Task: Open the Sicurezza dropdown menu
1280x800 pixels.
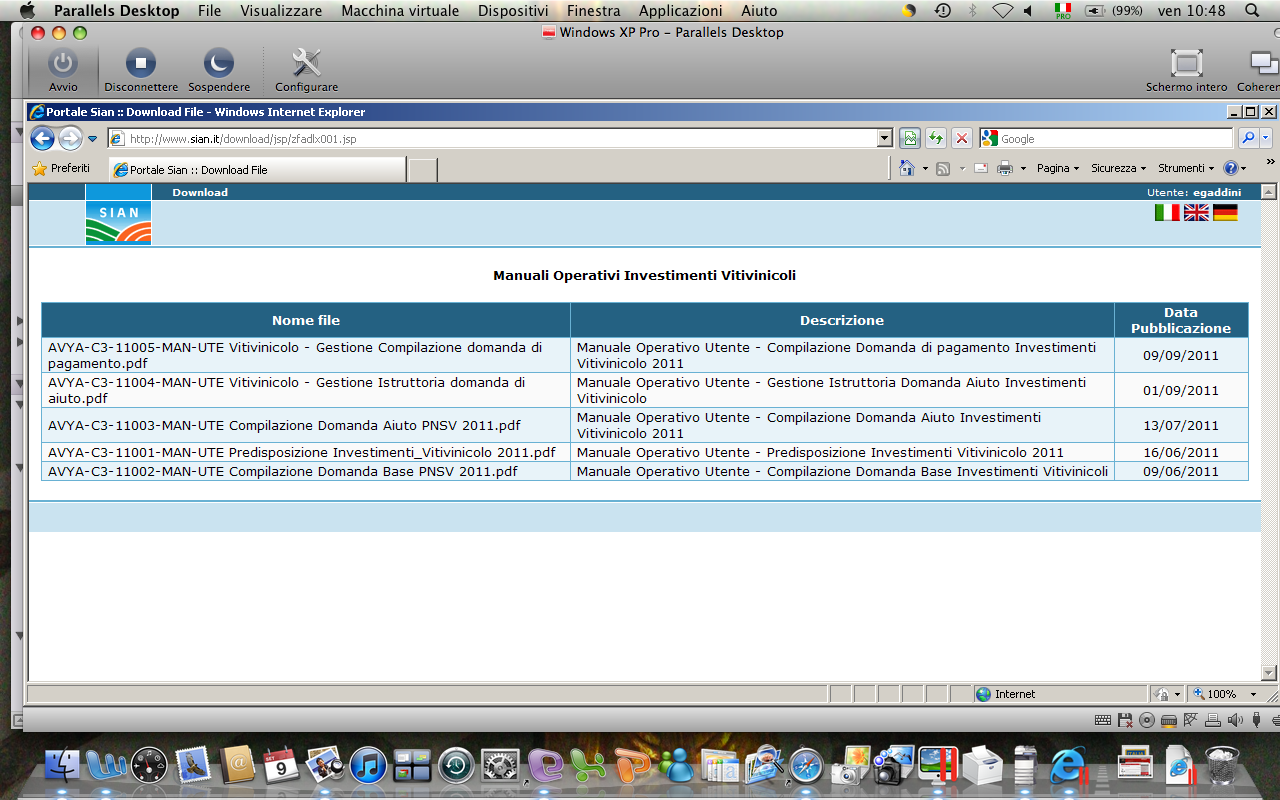Action: [x=1118, y=169]
